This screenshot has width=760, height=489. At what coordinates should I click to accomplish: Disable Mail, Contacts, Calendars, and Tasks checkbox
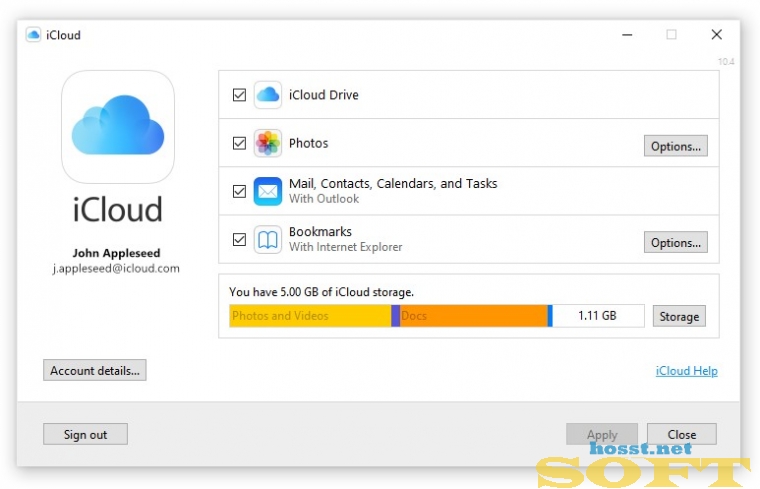point(239,191)
